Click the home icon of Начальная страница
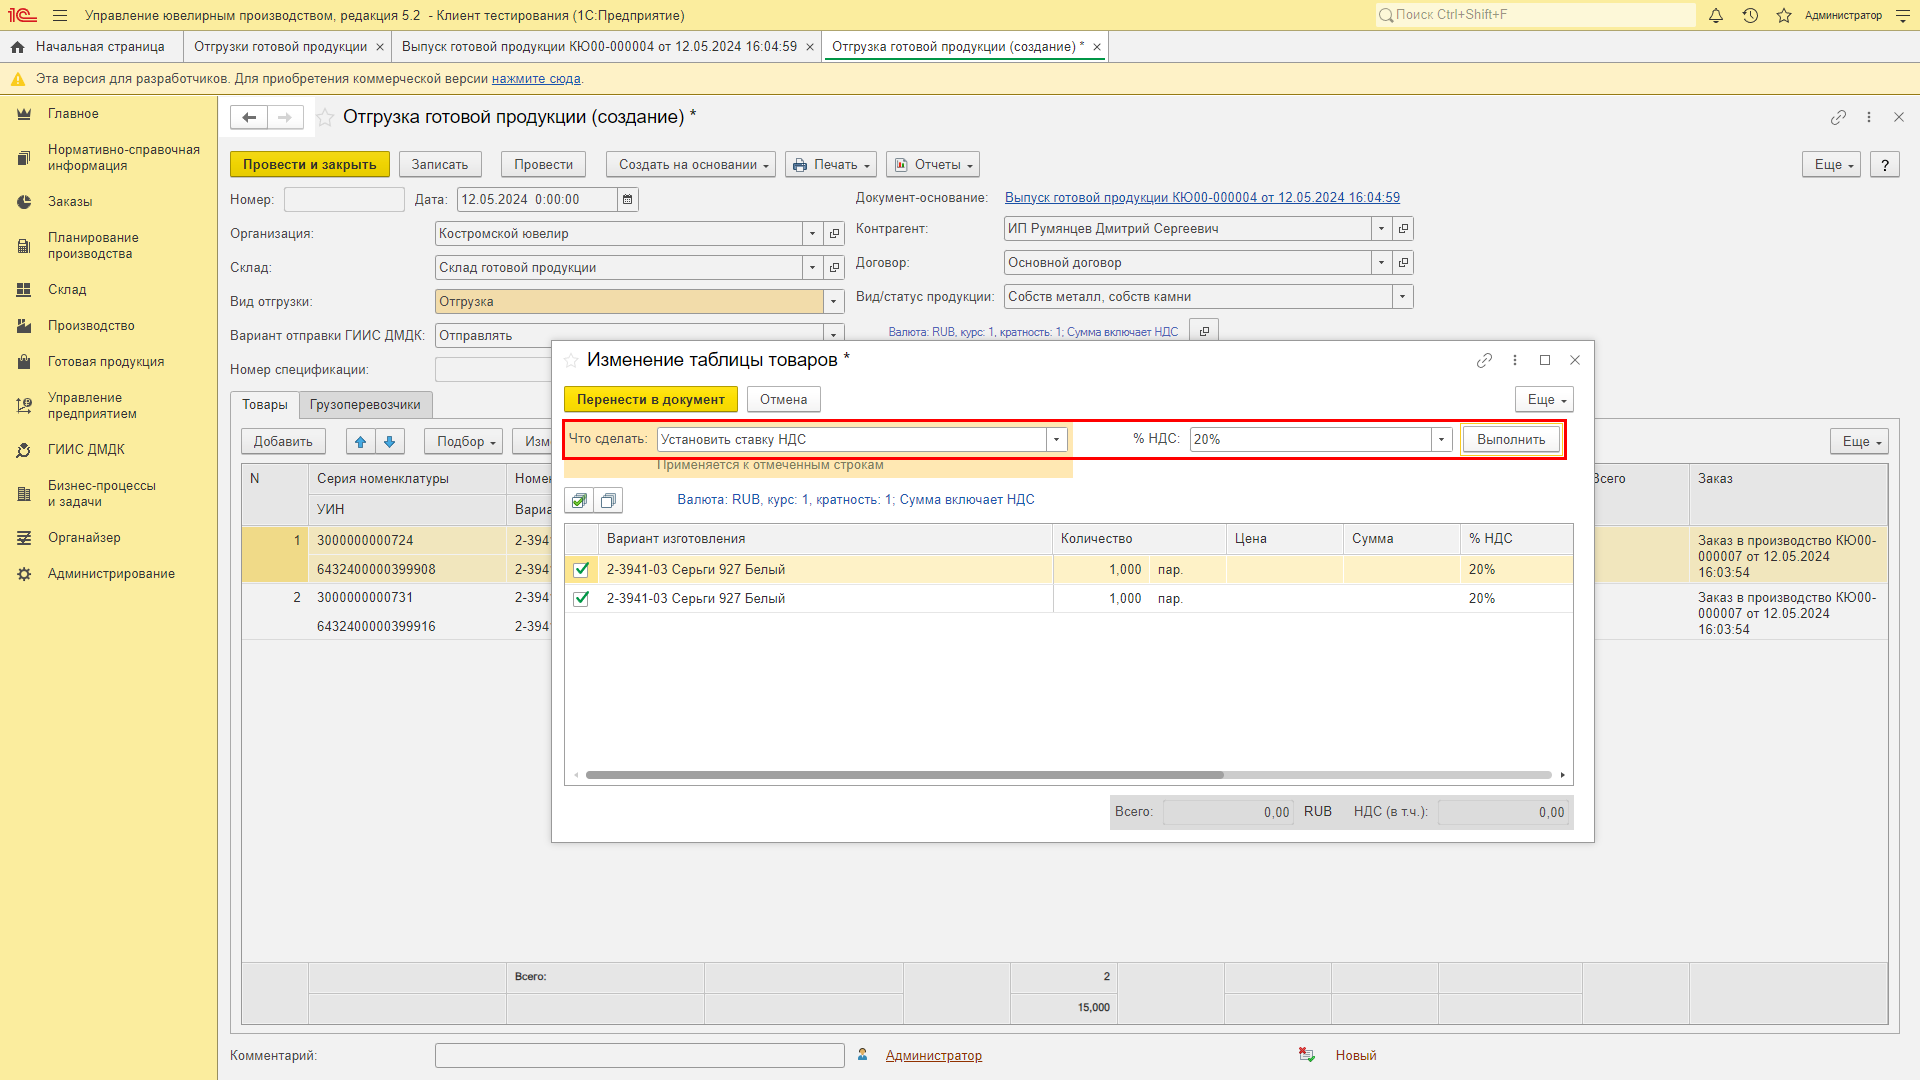This screenshot has width=1920, height=1080. click(17, 47)
